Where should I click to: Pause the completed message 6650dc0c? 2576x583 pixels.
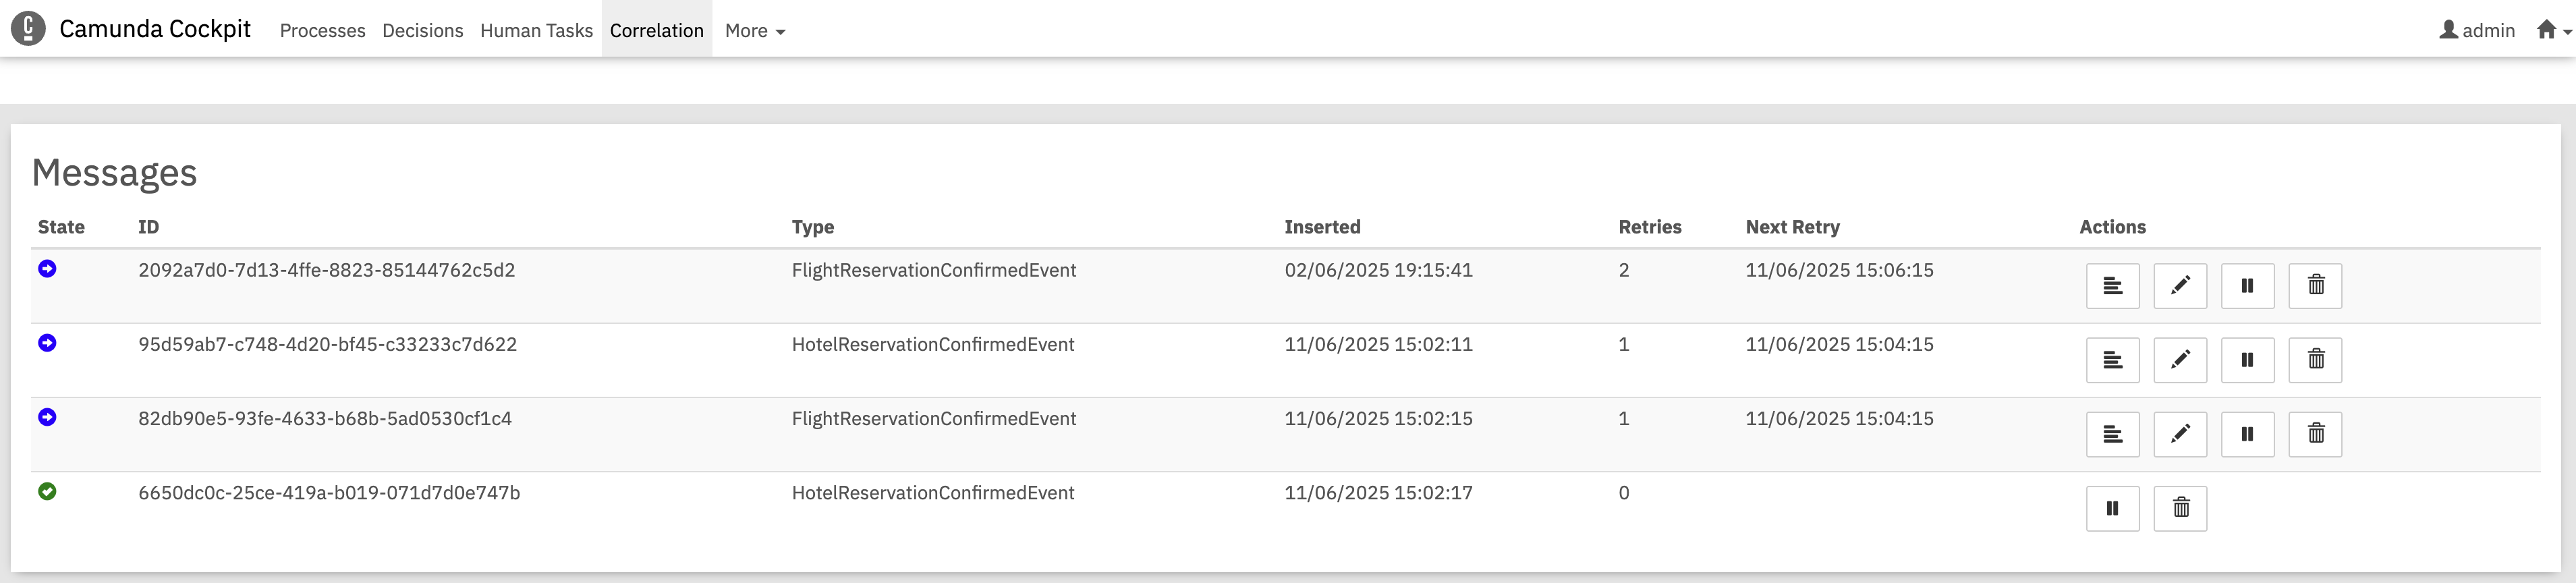(2112, 508)
